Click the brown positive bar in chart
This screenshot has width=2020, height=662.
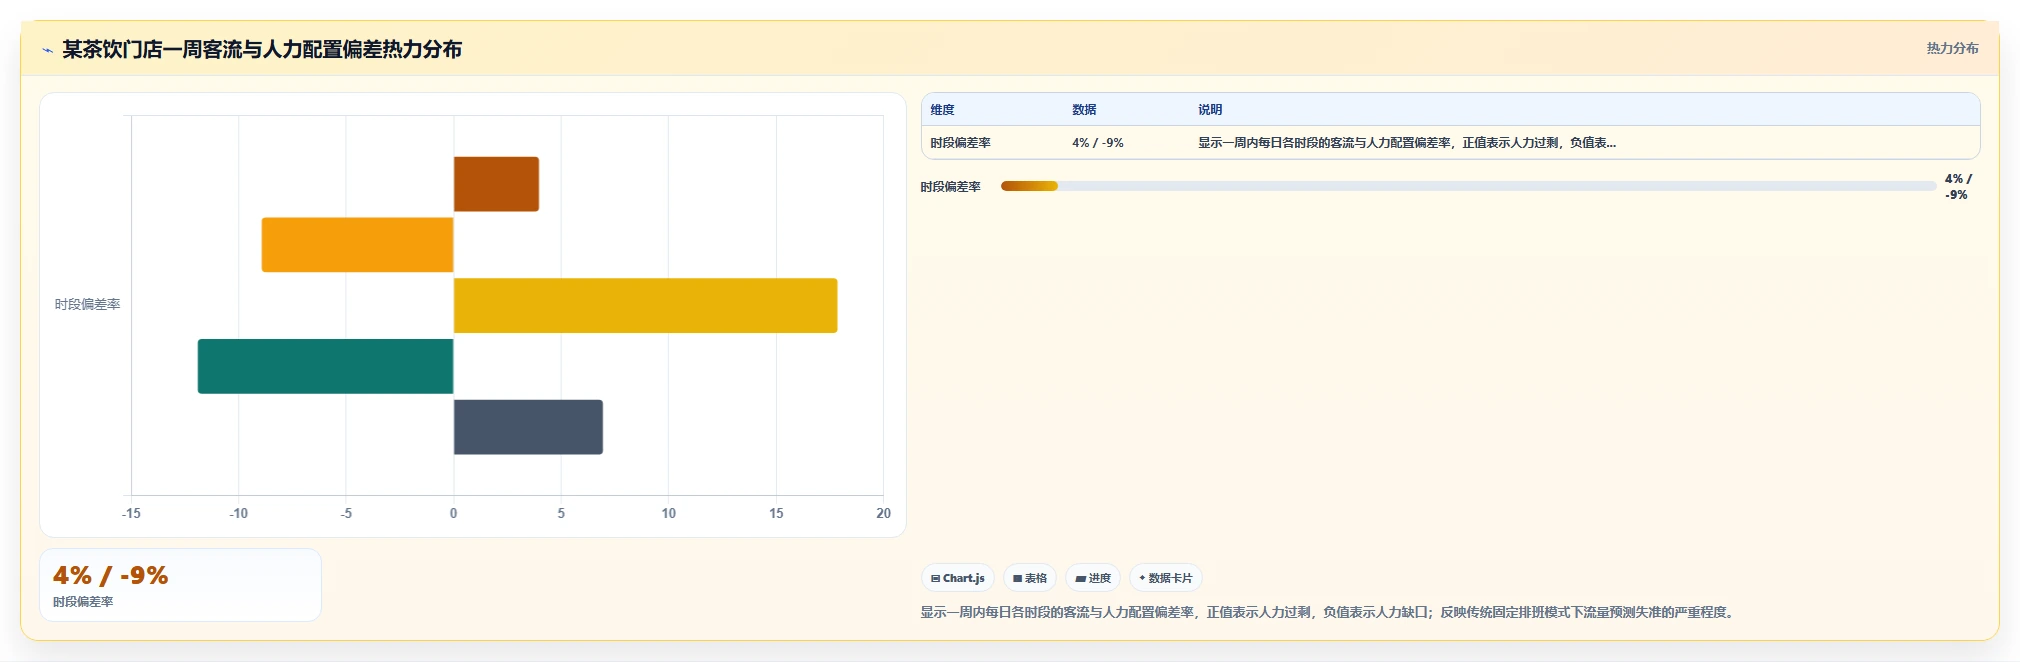[x=496, y=184]
